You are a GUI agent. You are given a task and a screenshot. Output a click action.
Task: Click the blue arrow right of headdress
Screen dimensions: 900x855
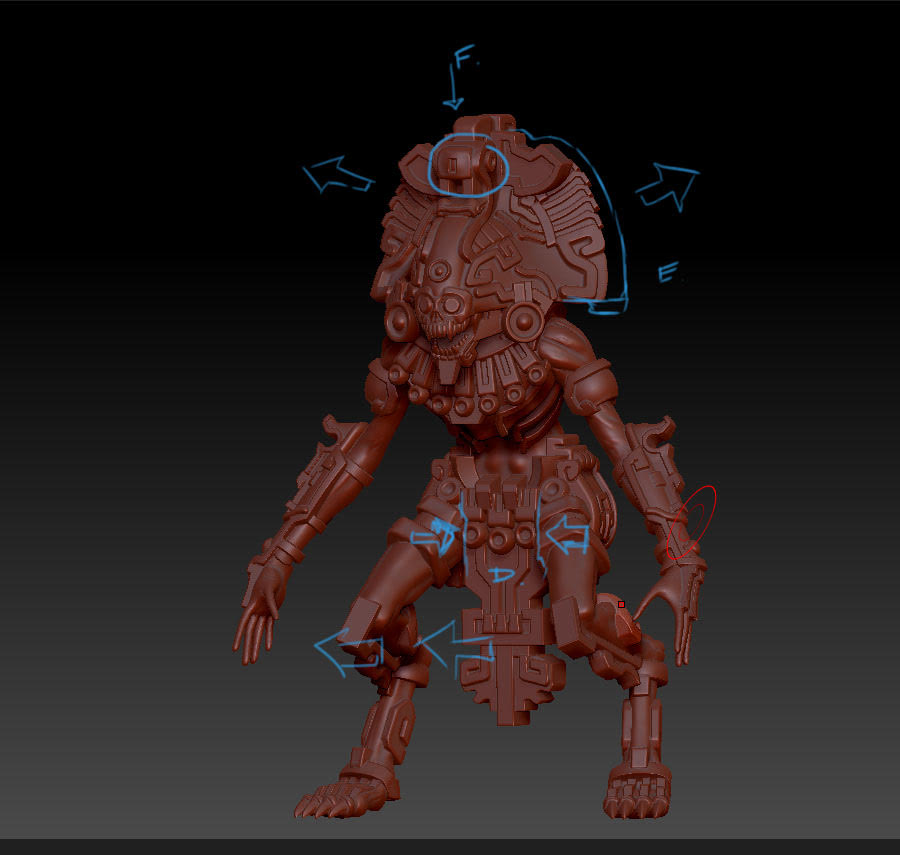tap(668, 185)
